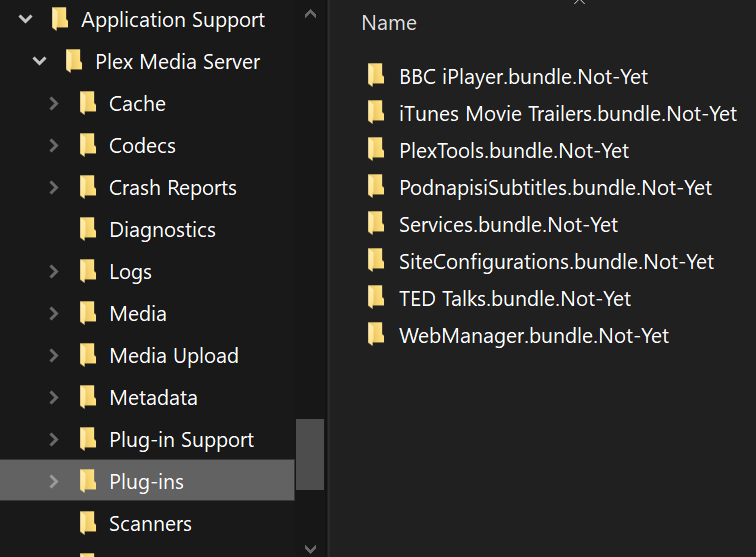
Task: Select the Scanners tree label
Action: (x=150, y=524)
